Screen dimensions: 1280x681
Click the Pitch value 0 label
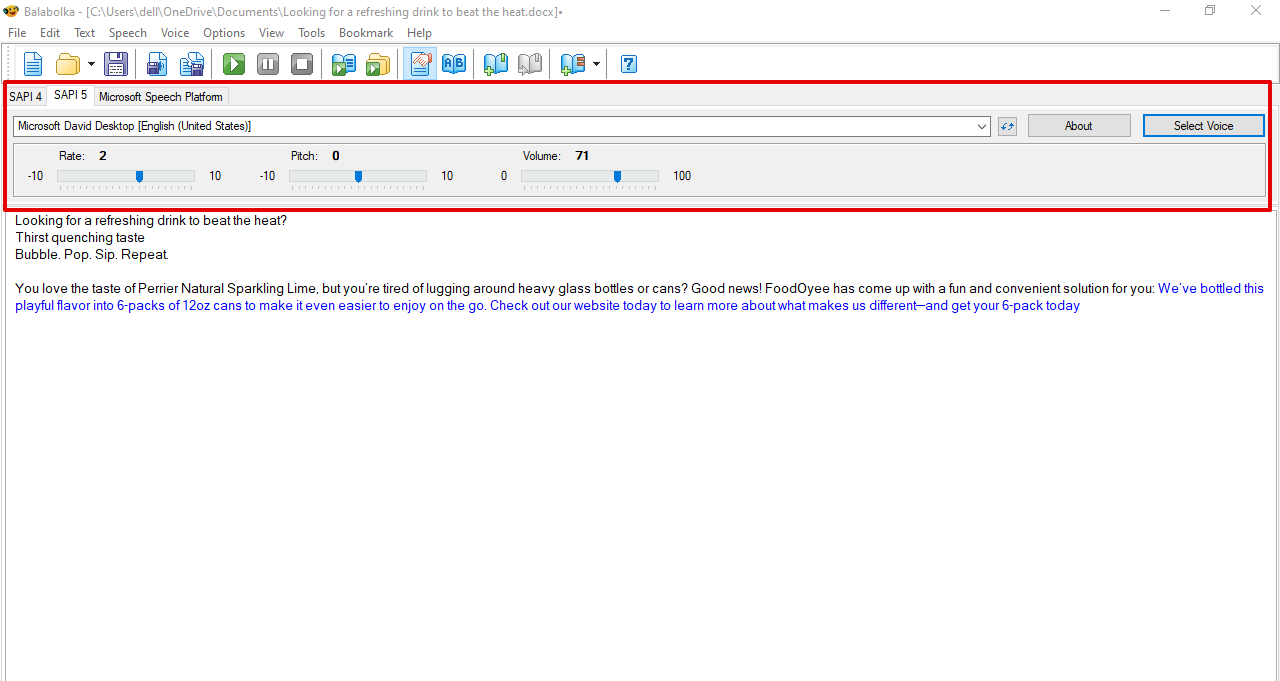click(x=336, y=156)
